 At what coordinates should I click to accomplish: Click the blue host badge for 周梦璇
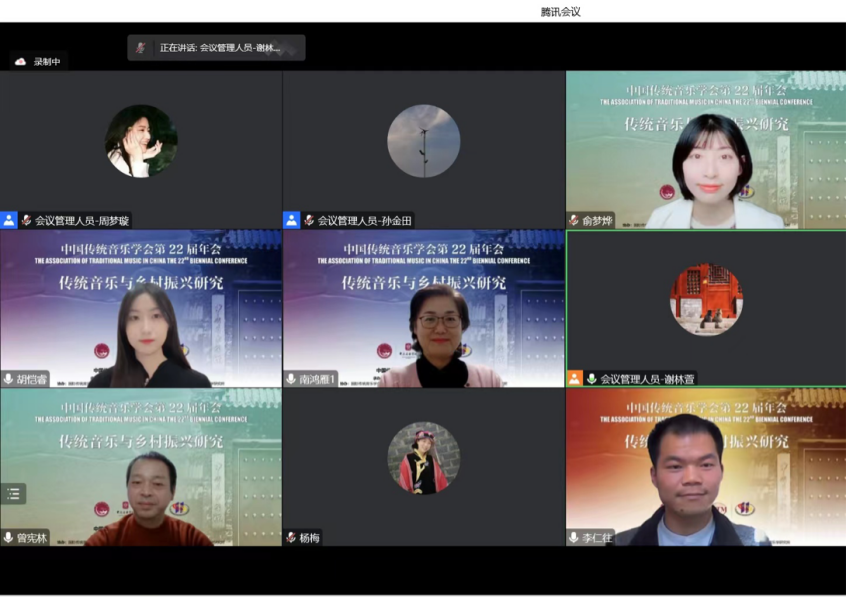coord(9,220)
